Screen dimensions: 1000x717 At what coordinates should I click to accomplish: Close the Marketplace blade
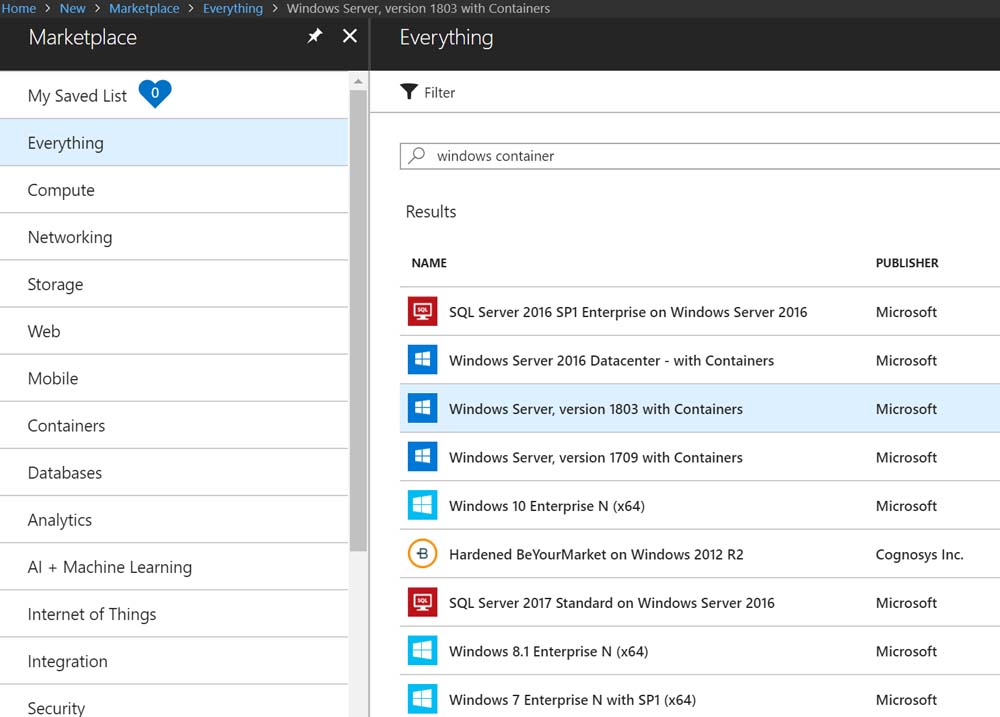(x=349, y=36)
